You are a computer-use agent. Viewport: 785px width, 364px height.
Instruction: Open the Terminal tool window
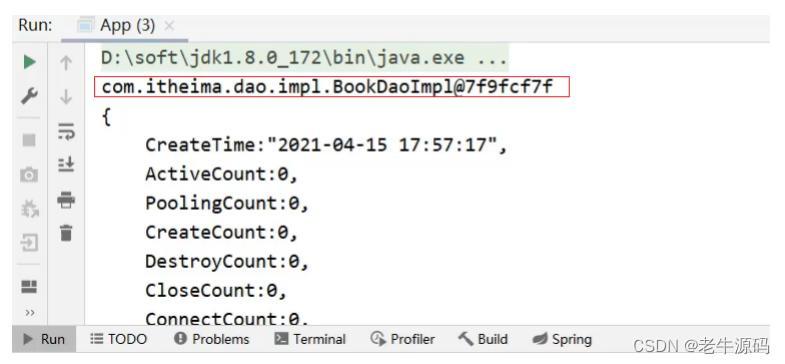tap(310, 339)
